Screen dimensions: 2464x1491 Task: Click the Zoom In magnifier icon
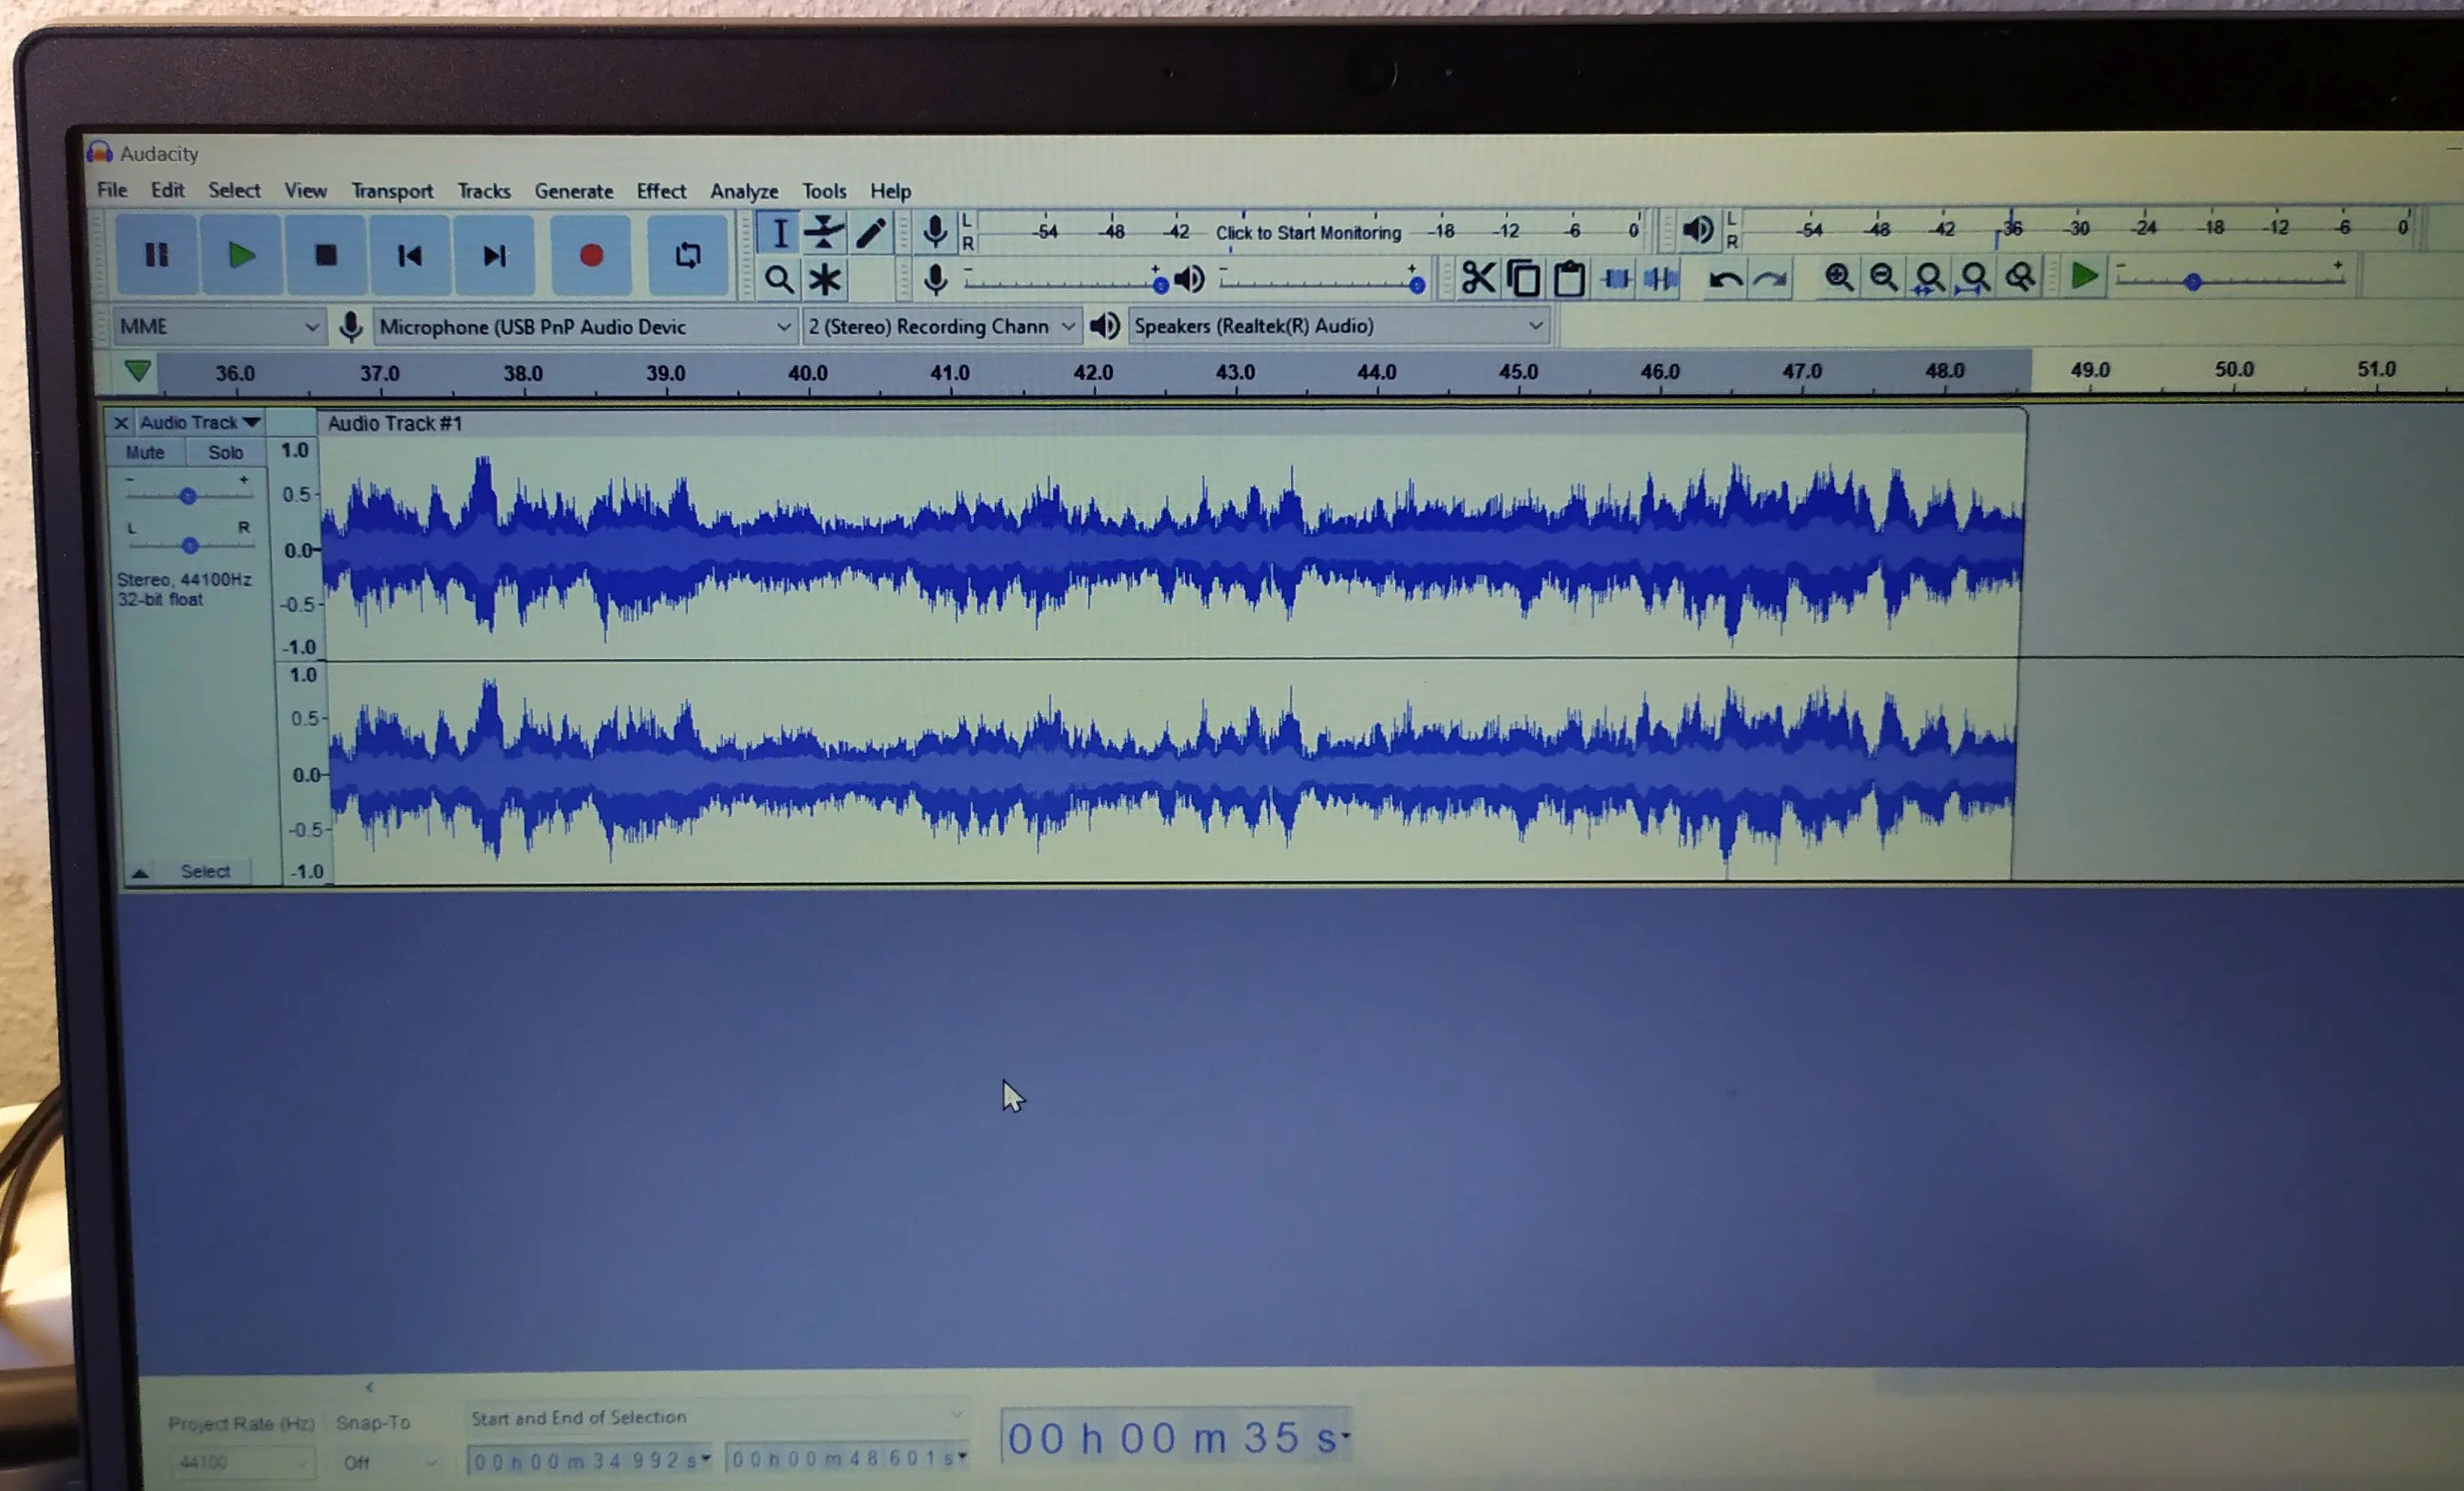[x=1838, y=277]
